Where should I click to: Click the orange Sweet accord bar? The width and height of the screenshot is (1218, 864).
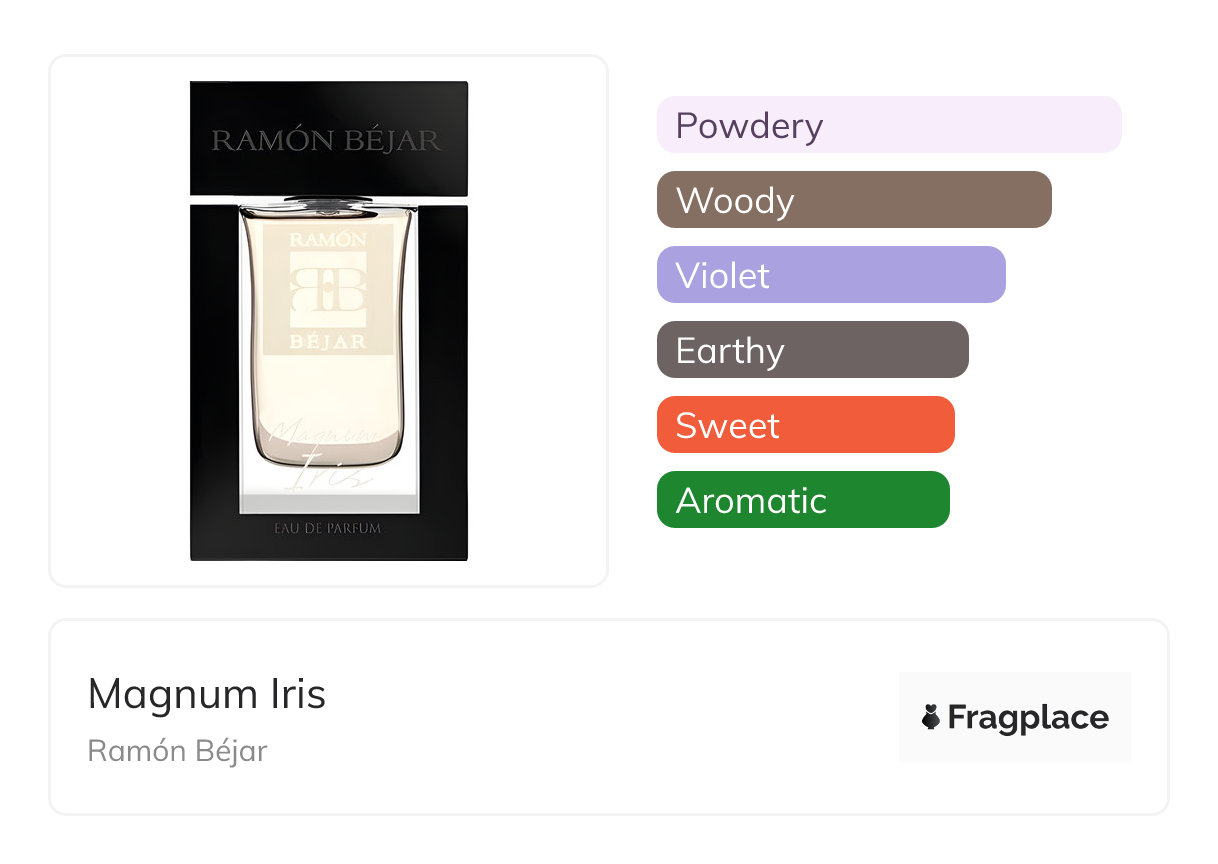(805, 425)
